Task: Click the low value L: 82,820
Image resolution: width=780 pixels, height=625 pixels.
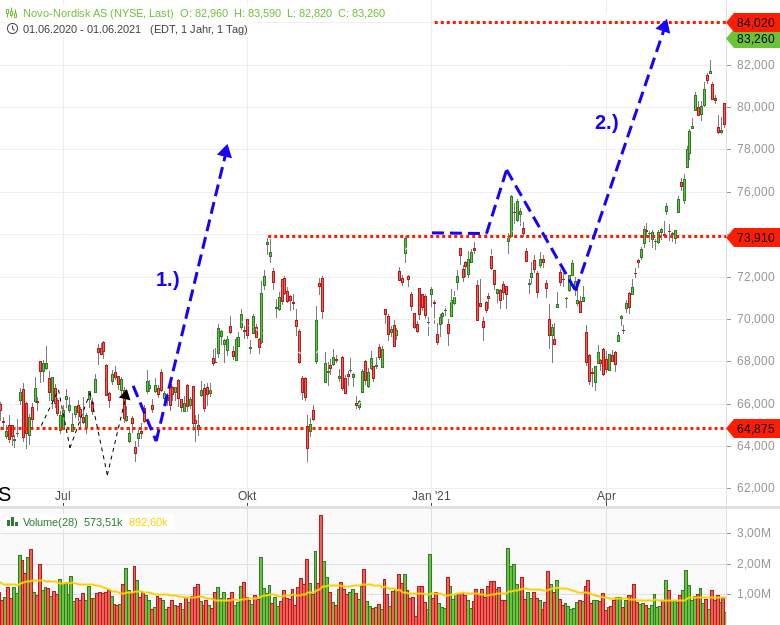Action: point(309,13)
